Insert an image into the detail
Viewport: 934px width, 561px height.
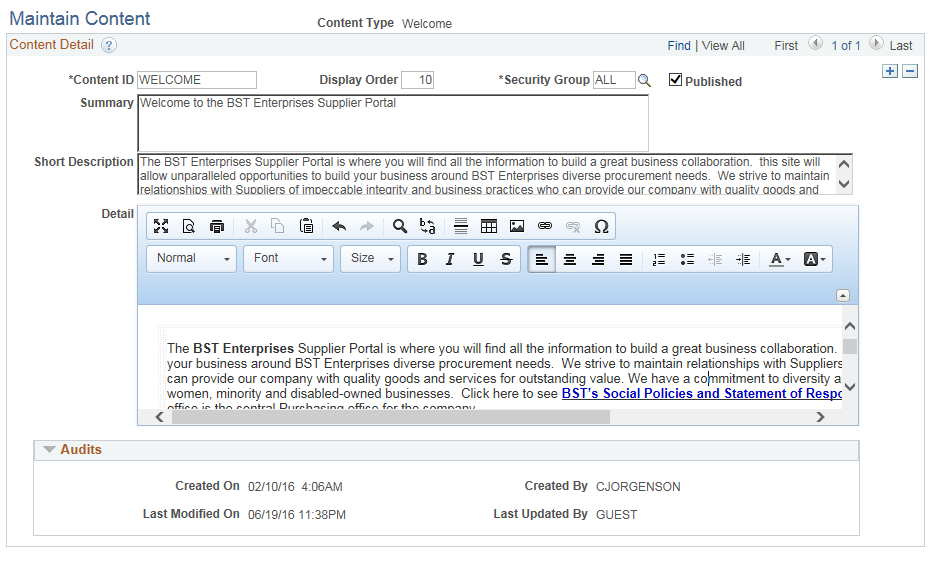[x=516, y=226]
